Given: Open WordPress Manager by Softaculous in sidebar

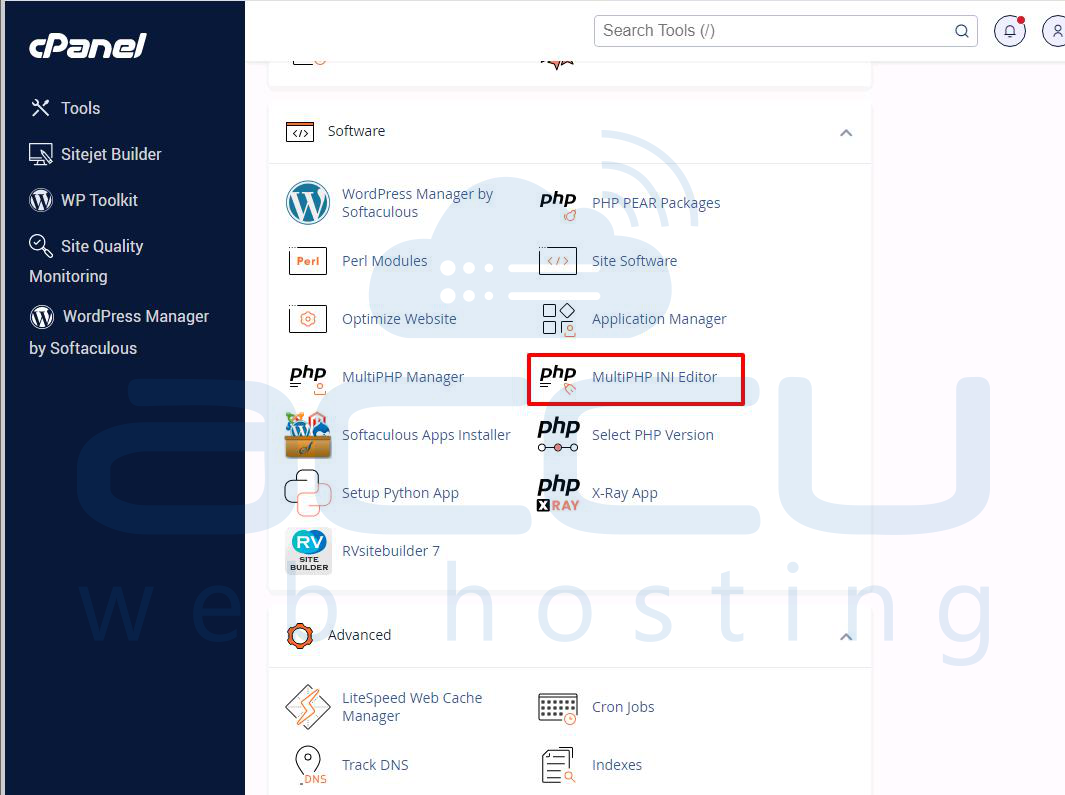Looking at the screenshot, I should pyautogui.click(x=119, y=332).
